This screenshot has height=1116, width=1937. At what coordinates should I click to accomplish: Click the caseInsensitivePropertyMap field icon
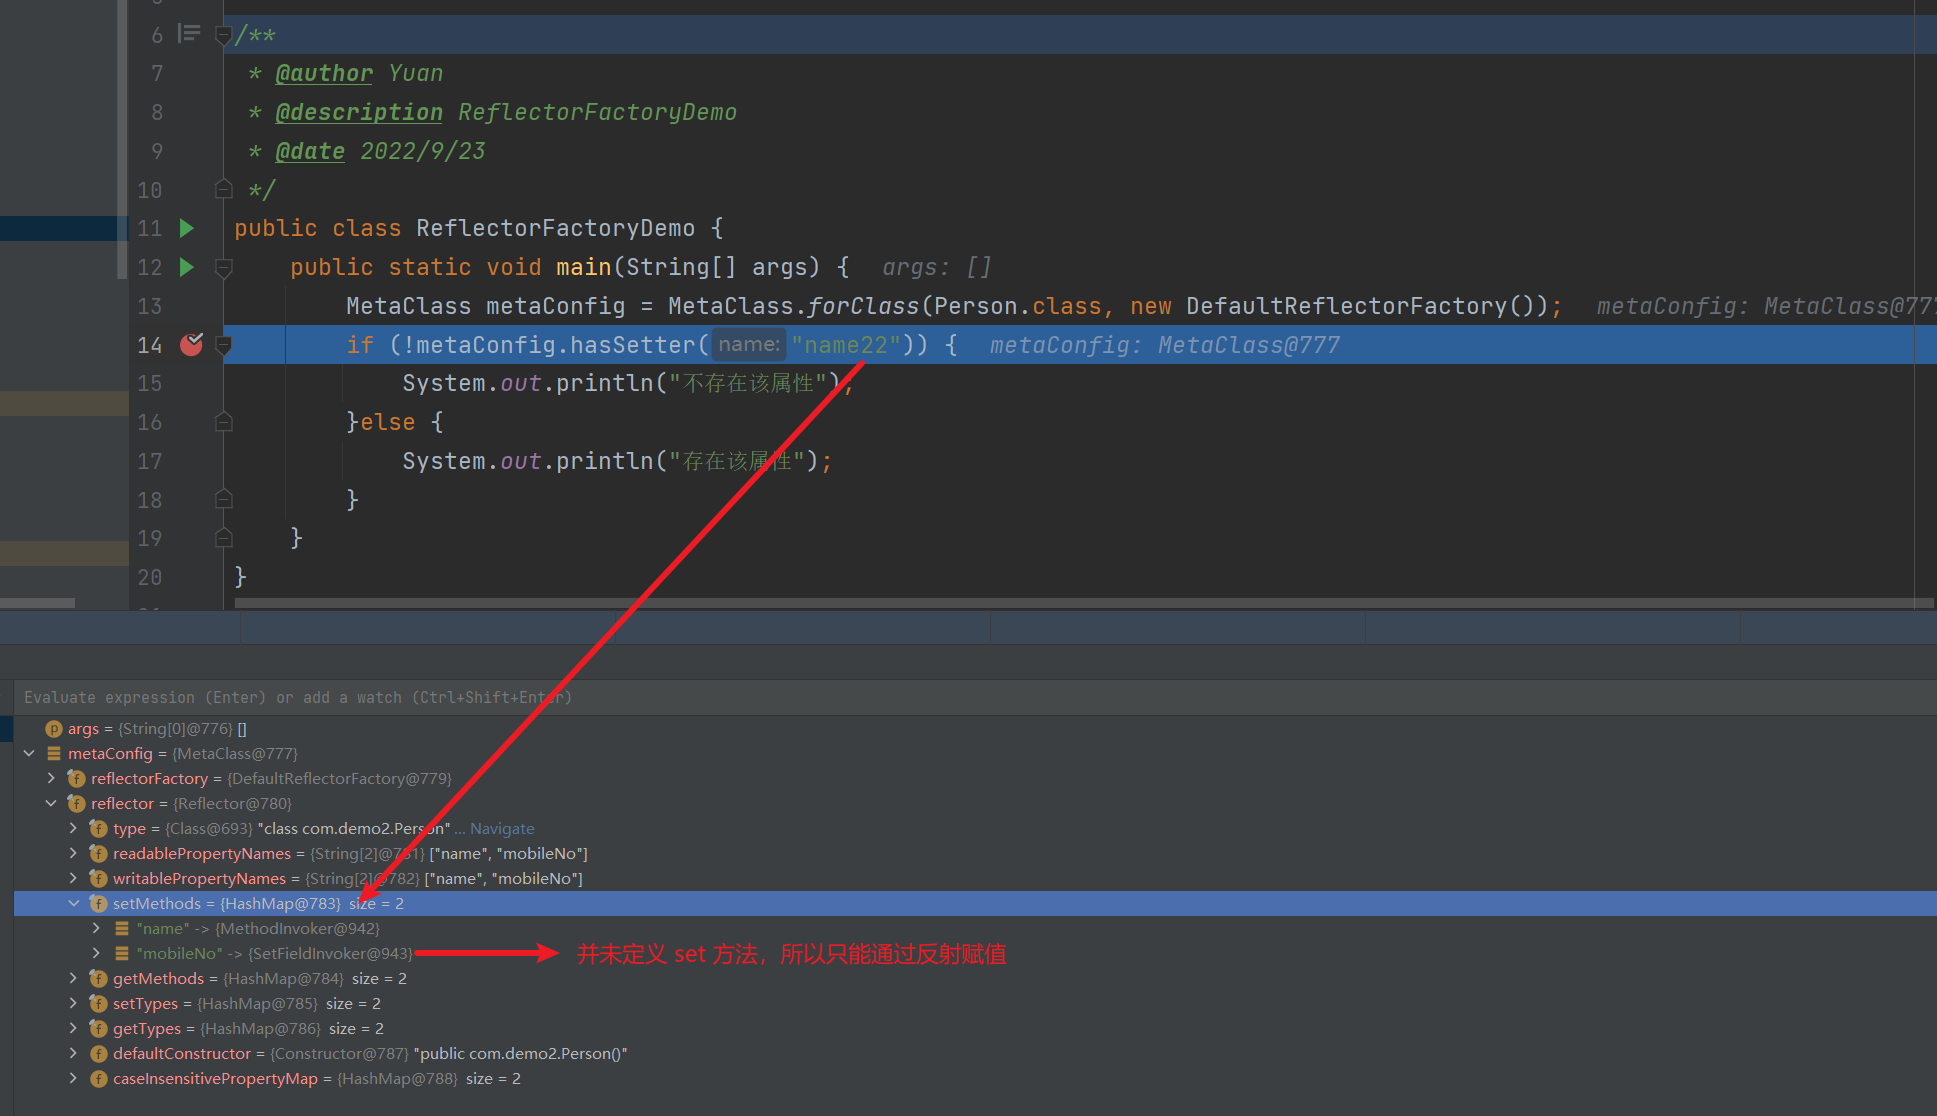[x=98, y=1078]
